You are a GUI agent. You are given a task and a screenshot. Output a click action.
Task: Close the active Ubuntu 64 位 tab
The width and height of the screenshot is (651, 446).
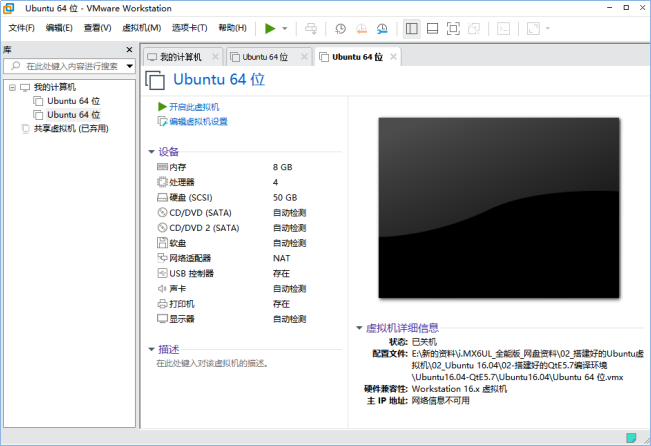393,56
